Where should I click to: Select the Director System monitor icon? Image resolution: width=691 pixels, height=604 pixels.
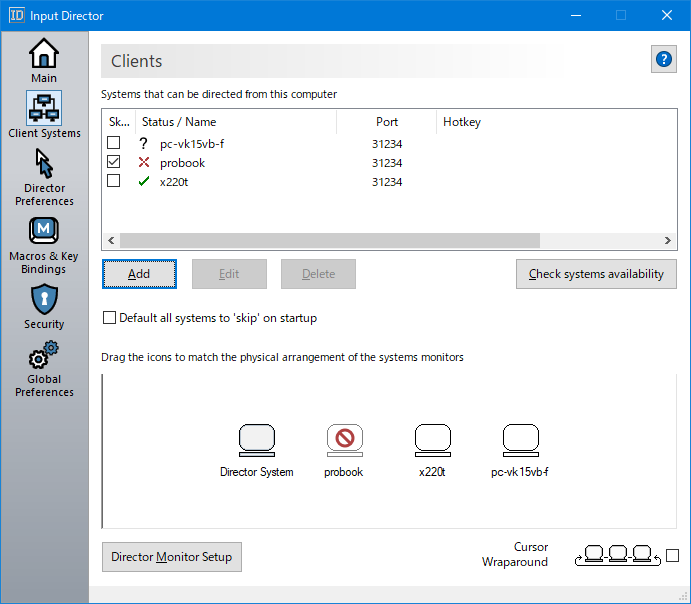[257, 439]
